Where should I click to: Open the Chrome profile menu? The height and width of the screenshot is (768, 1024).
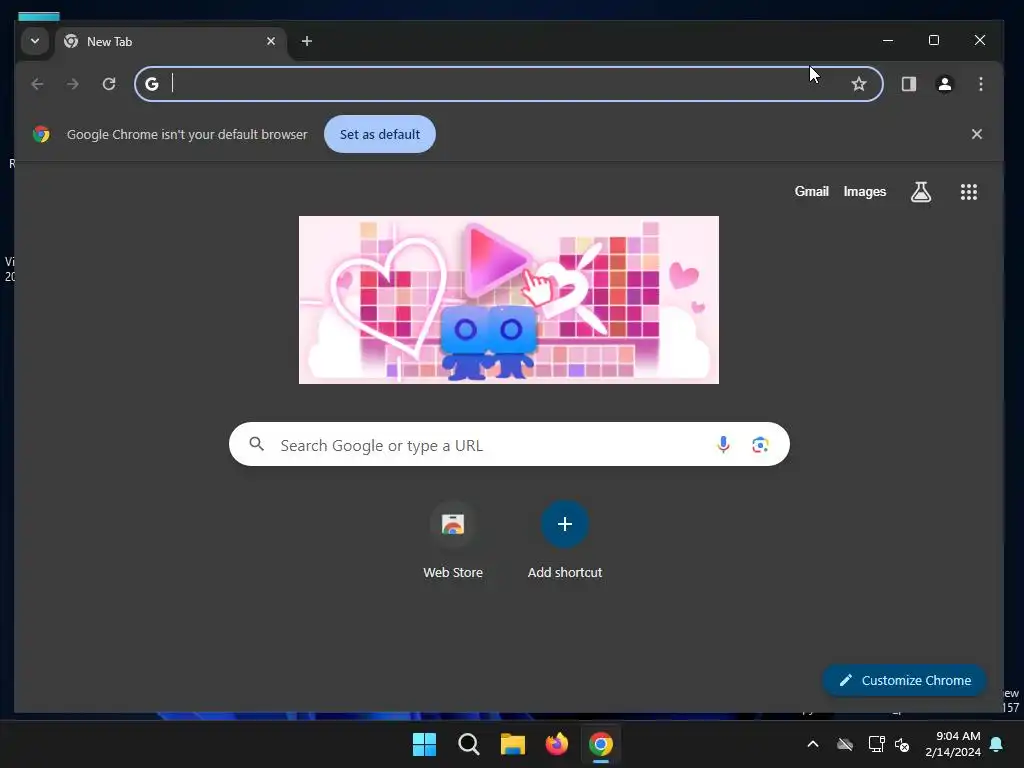[x=944, y=84]
